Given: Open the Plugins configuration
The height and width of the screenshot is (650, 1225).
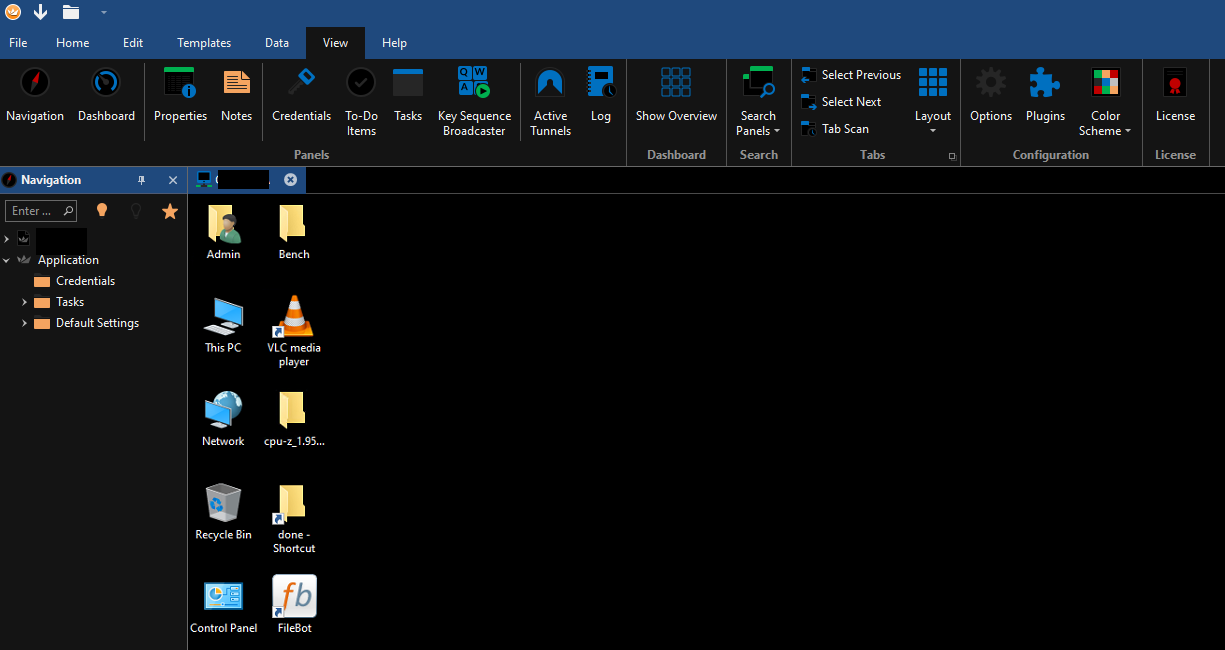Looking at the screenshot, I should 1045,96.
